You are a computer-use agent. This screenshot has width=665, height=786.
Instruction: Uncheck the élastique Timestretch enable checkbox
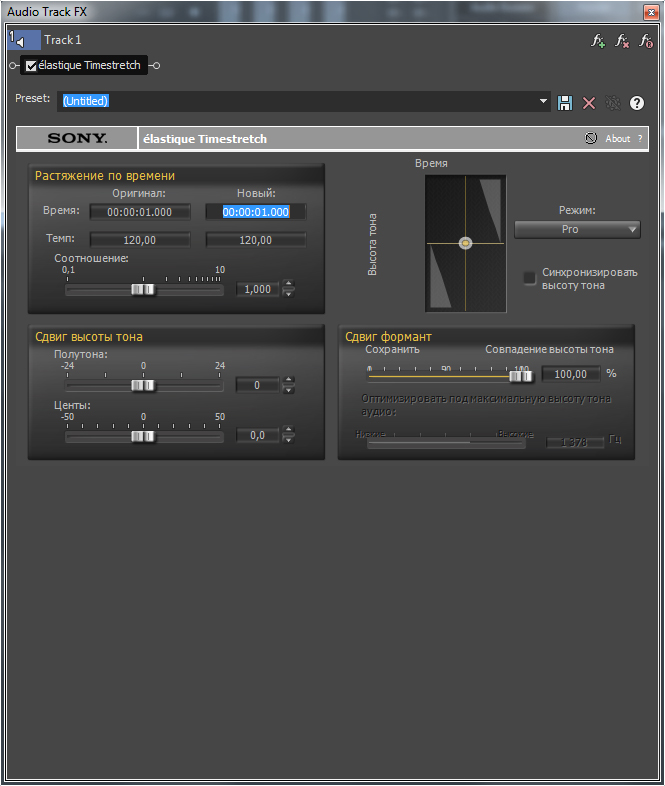31,66
